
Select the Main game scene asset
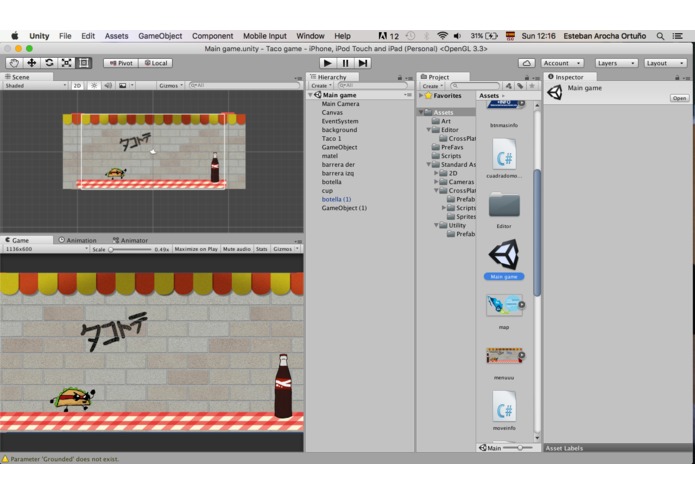[504, 259]
